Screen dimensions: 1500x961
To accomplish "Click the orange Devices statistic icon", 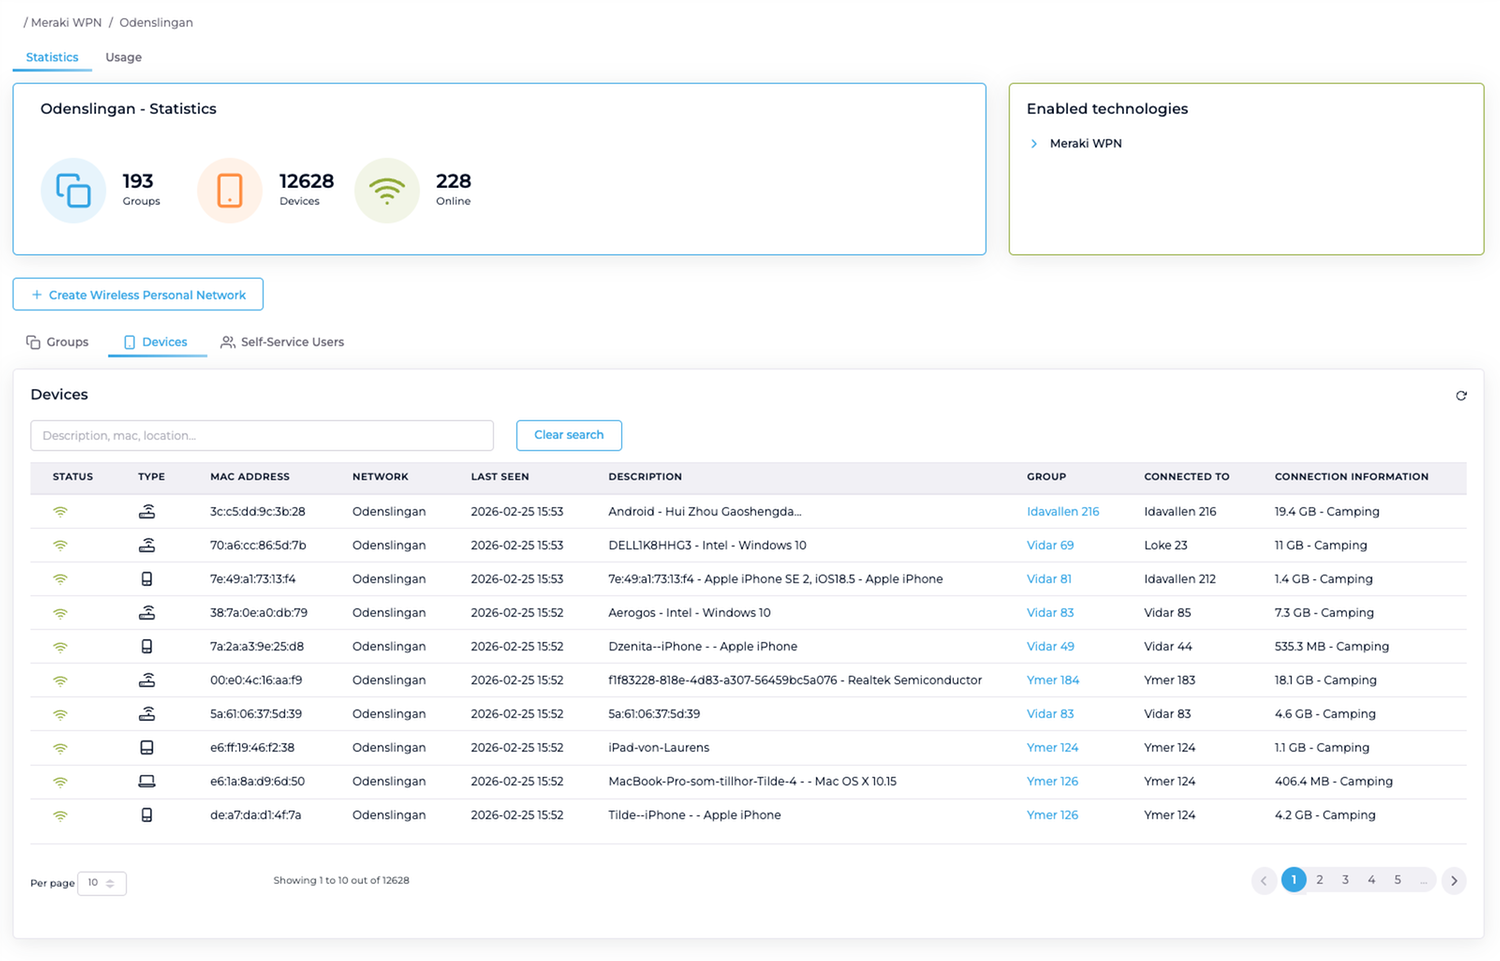I will click(x=230, y=190).
